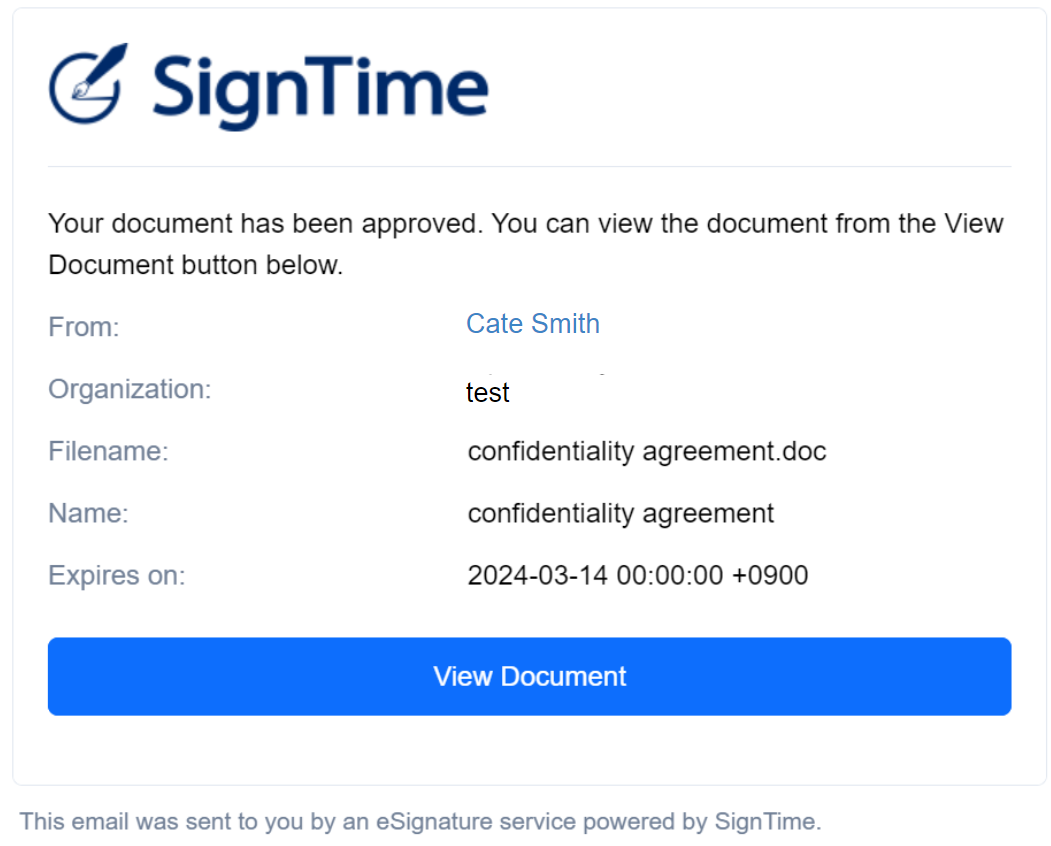1051x846 pixels.
Task: Click the Expires on: label
Action: tap(117, 575)
